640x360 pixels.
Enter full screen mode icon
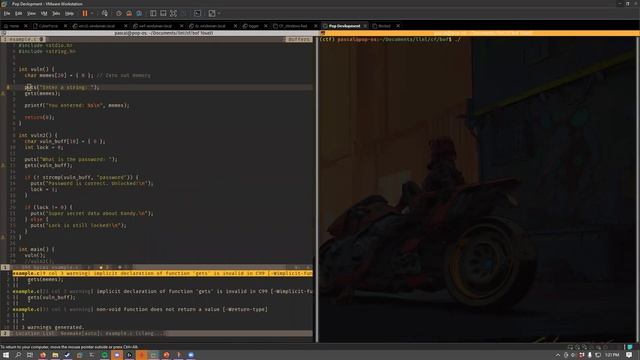click(173, 13)
